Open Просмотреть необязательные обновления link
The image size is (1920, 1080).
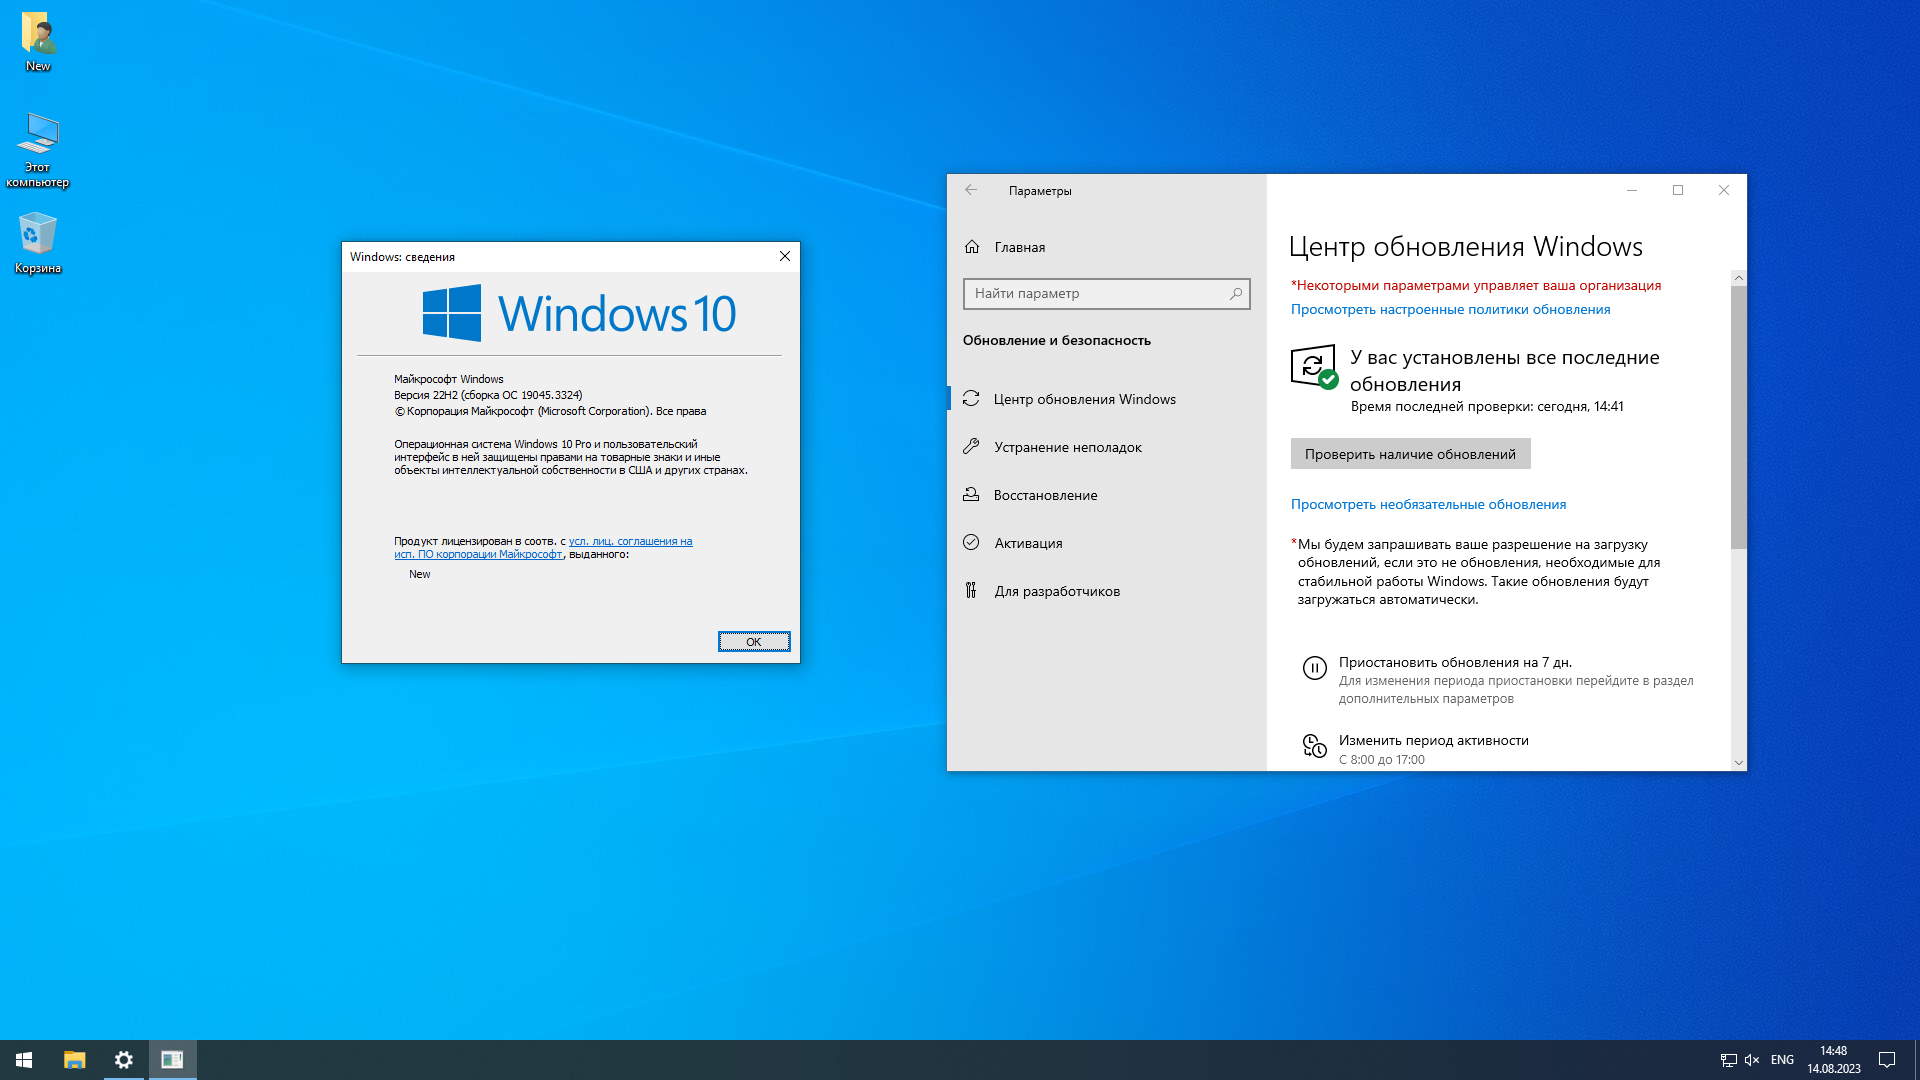point(1427,504)
